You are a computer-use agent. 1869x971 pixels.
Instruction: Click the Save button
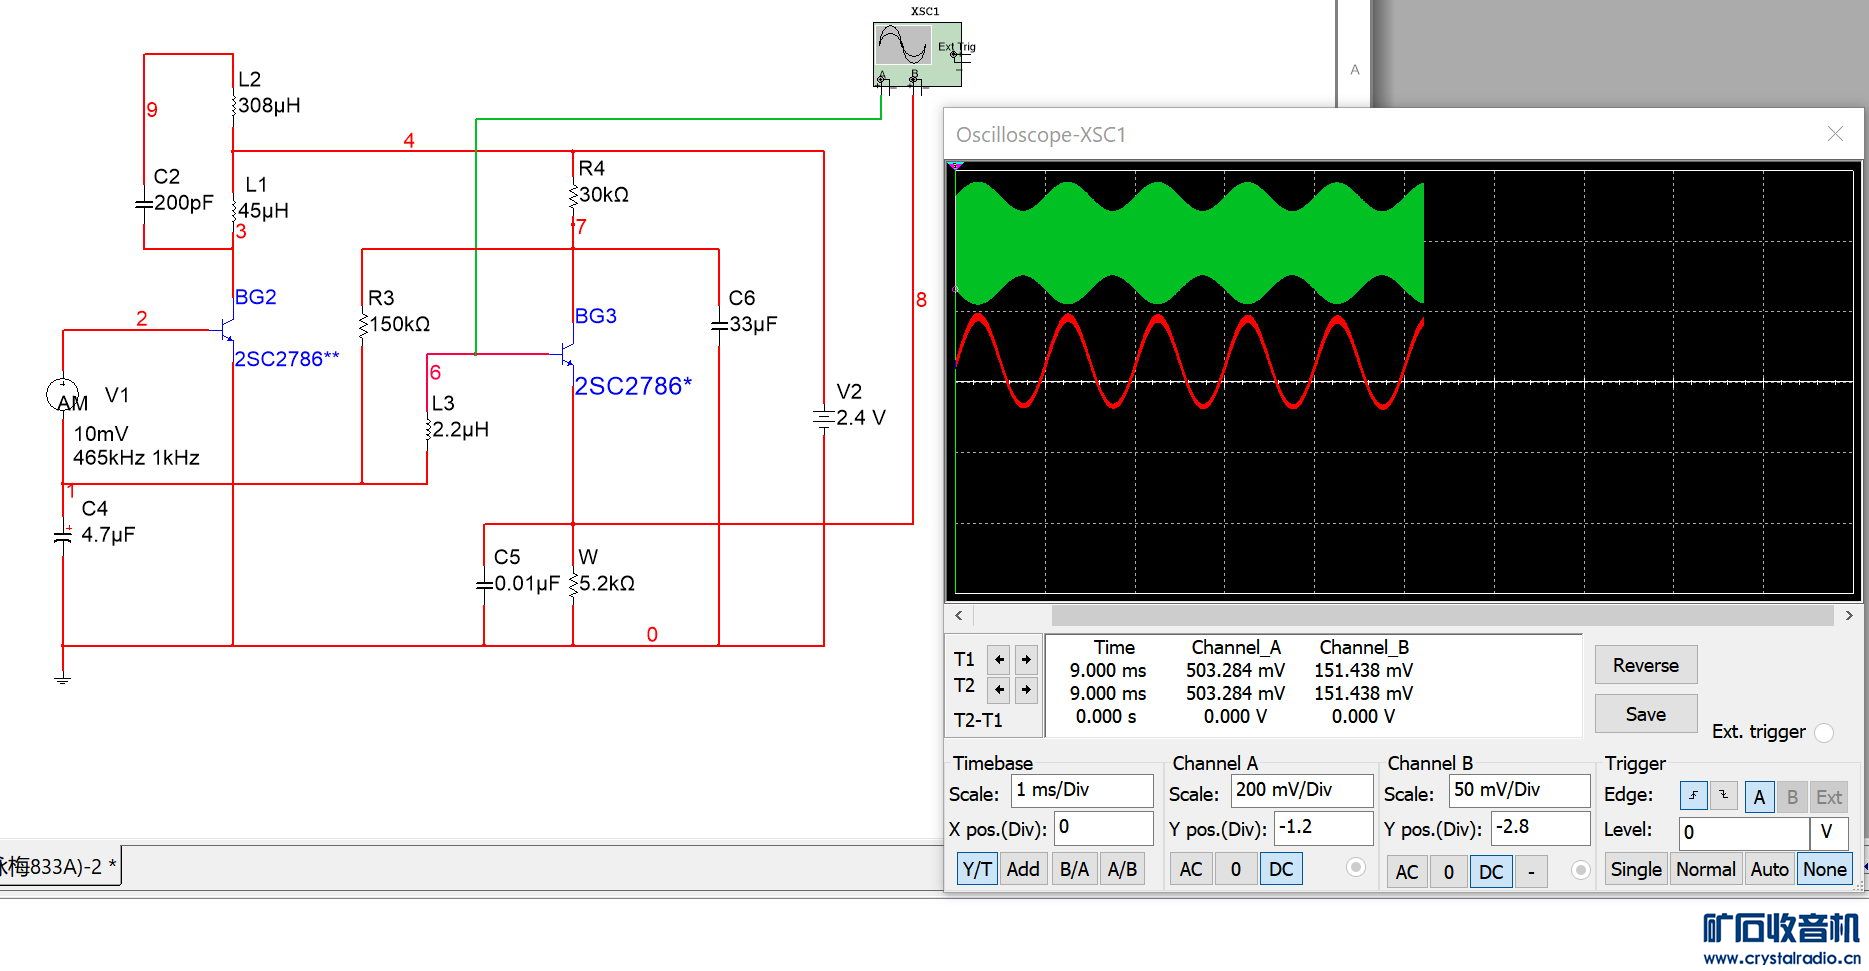pyautogui.click(x=1645, y=714)
